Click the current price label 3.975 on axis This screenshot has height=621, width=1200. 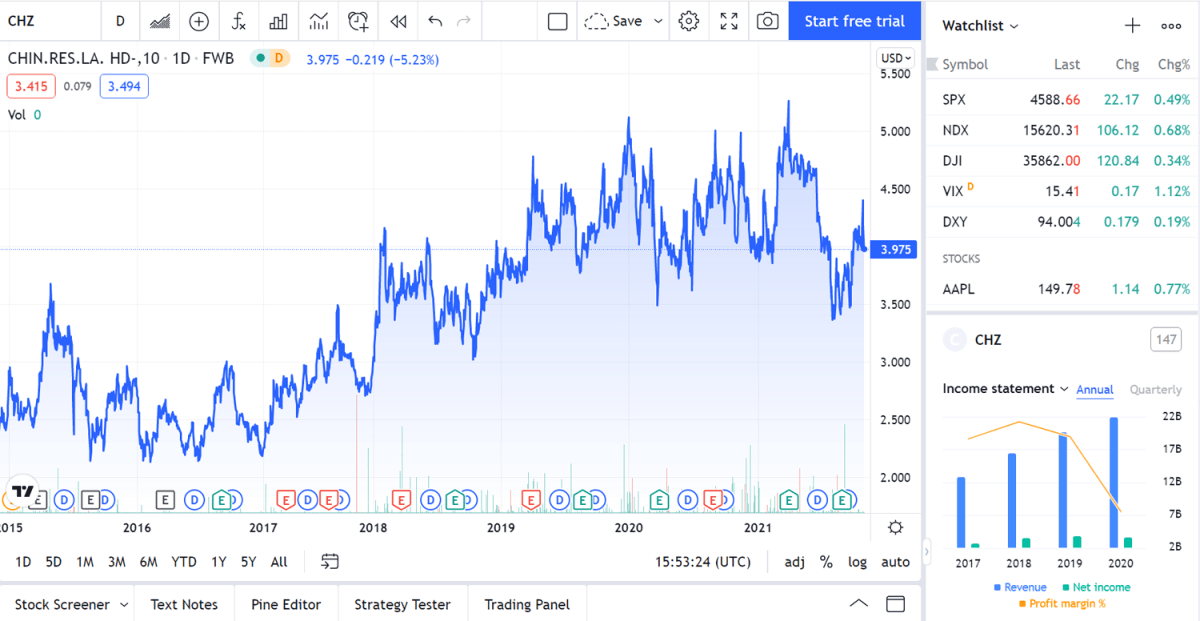click(x=896, y=250)
